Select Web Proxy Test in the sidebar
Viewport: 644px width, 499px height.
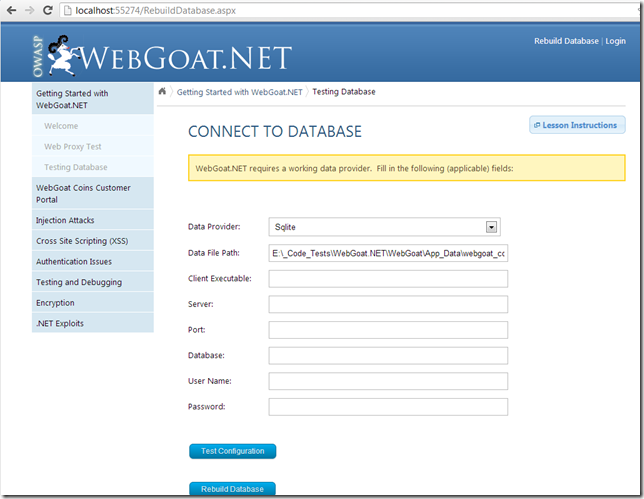tap(93, 146)
